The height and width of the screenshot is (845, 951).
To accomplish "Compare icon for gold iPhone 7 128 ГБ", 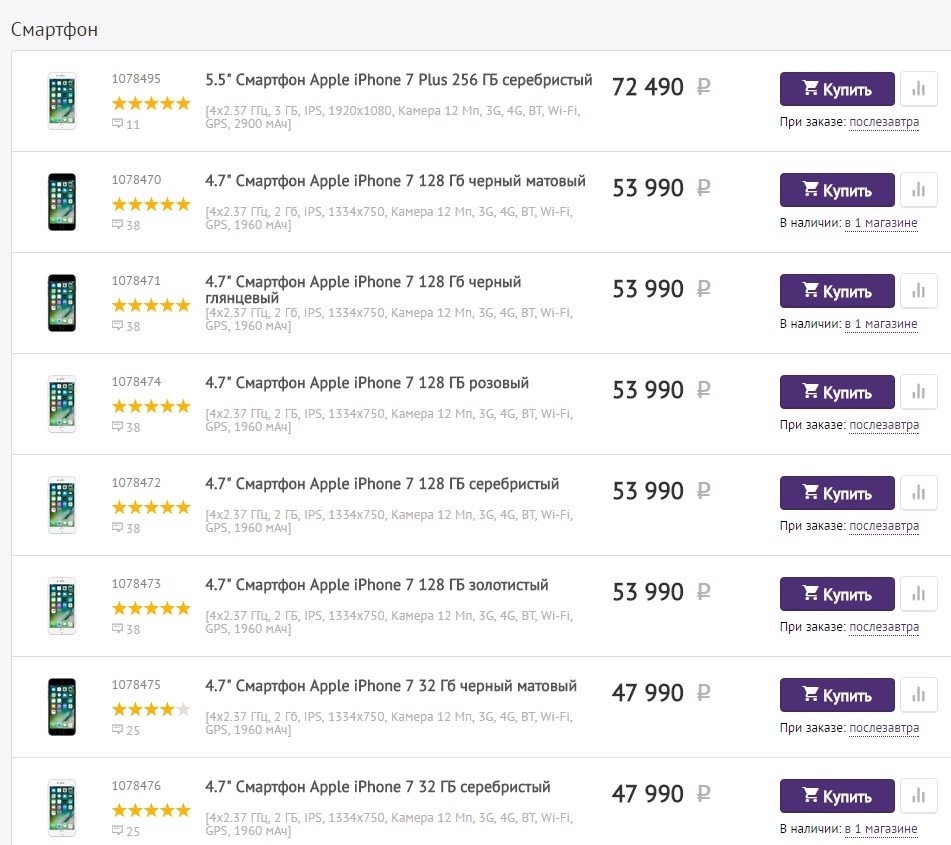I will point(918,594).
